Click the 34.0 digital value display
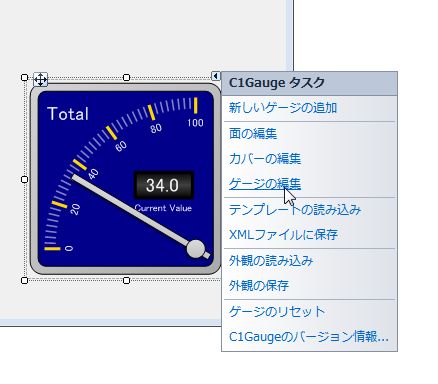Viewport: 438px width, 384px height. click(x=164, y=185)
